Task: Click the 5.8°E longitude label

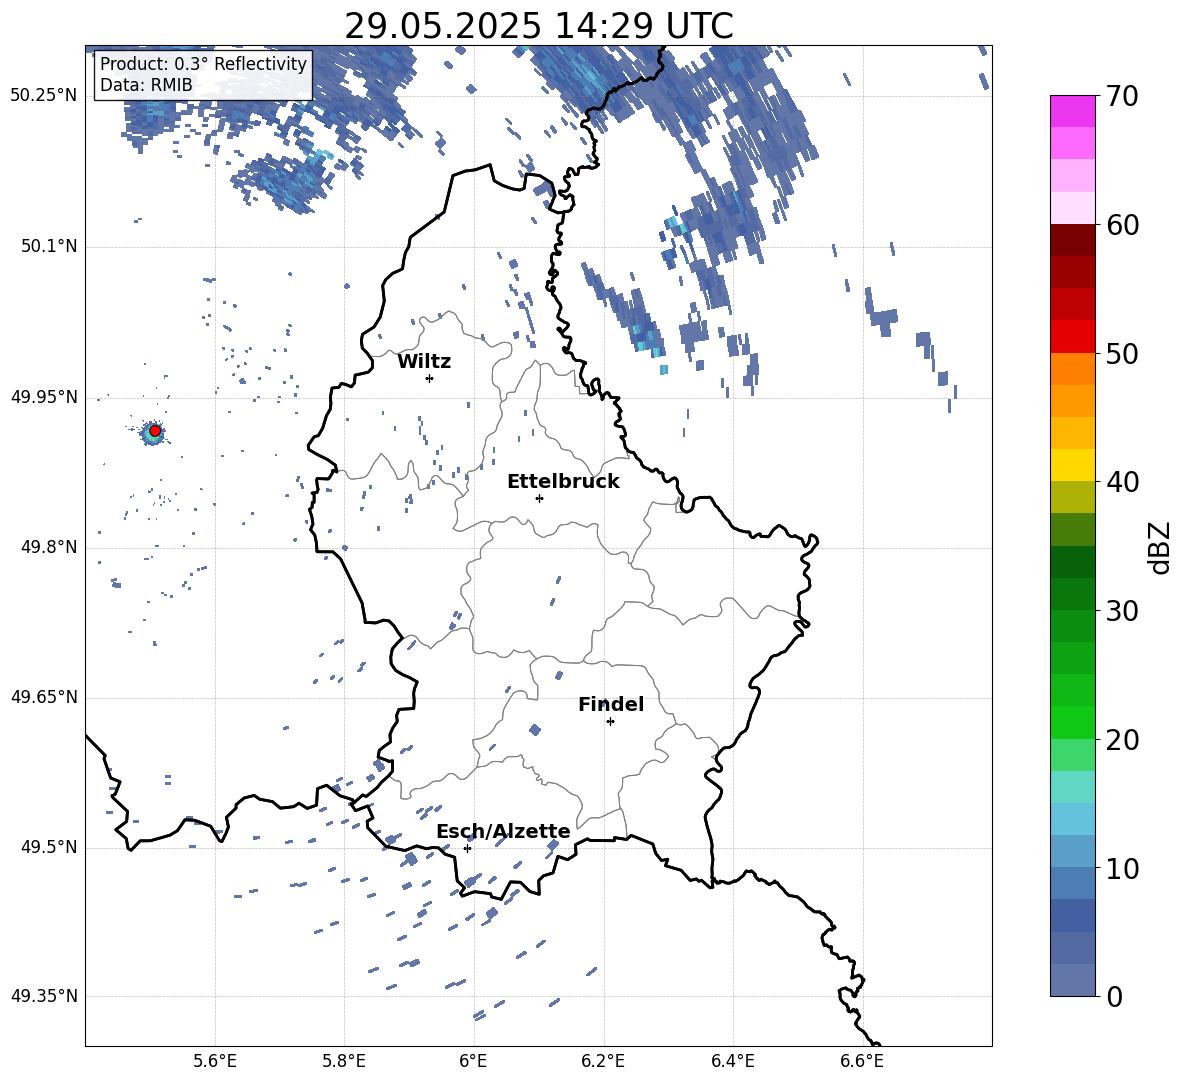Action: 344,1061
